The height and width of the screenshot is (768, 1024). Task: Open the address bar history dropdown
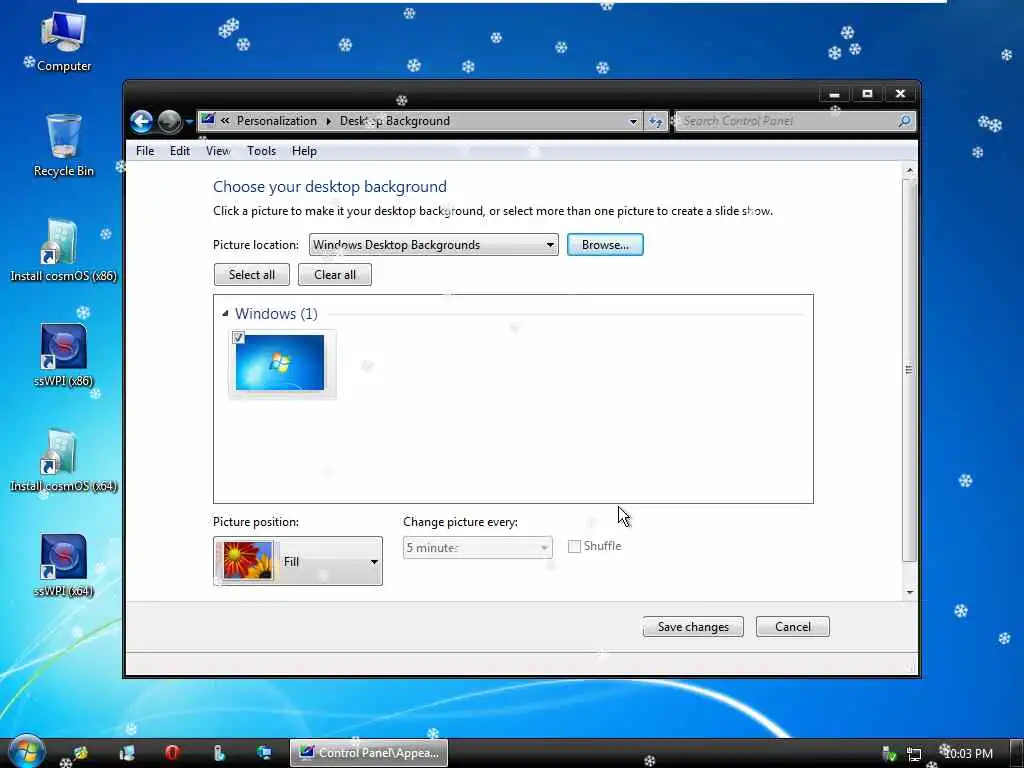632,121
